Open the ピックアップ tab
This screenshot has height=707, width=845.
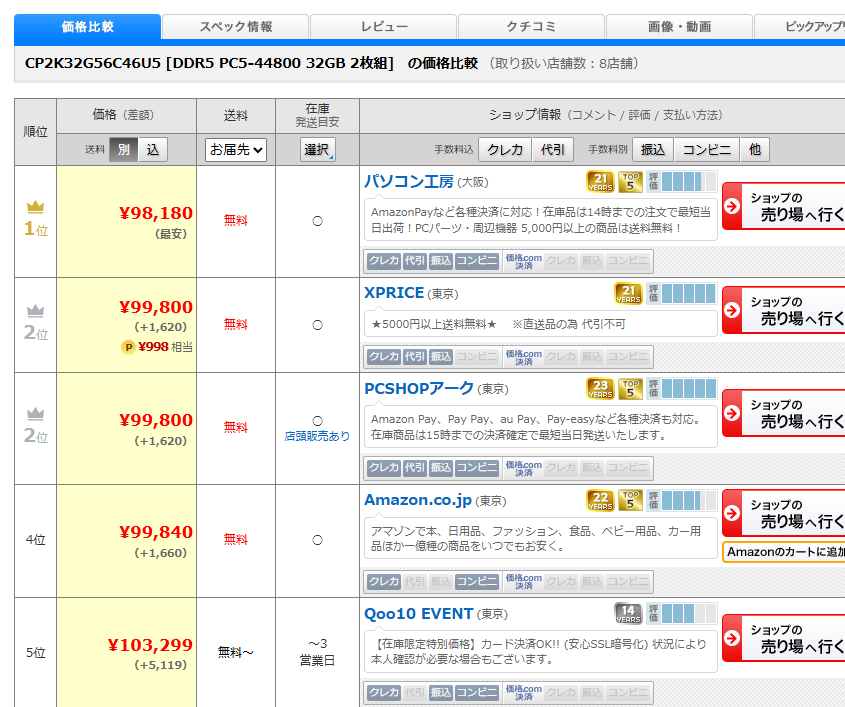point(800,26)
